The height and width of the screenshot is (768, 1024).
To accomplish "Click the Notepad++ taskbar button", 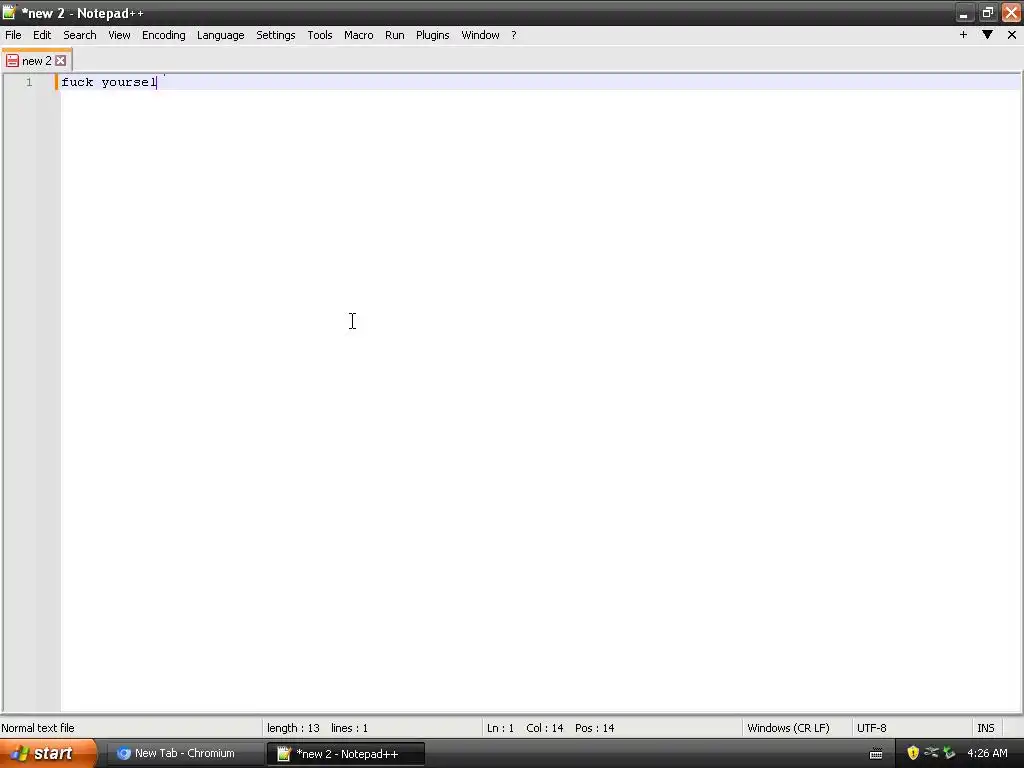I will (346, 754).
